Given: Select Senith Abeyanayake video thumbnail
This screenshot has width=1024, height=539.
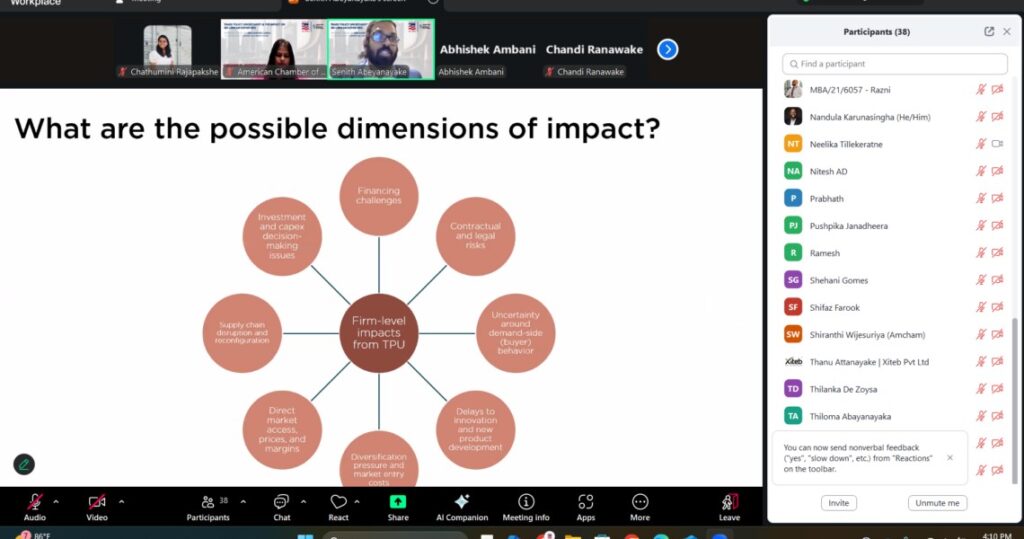Looking at the screenshot, I should click(381, 50).
